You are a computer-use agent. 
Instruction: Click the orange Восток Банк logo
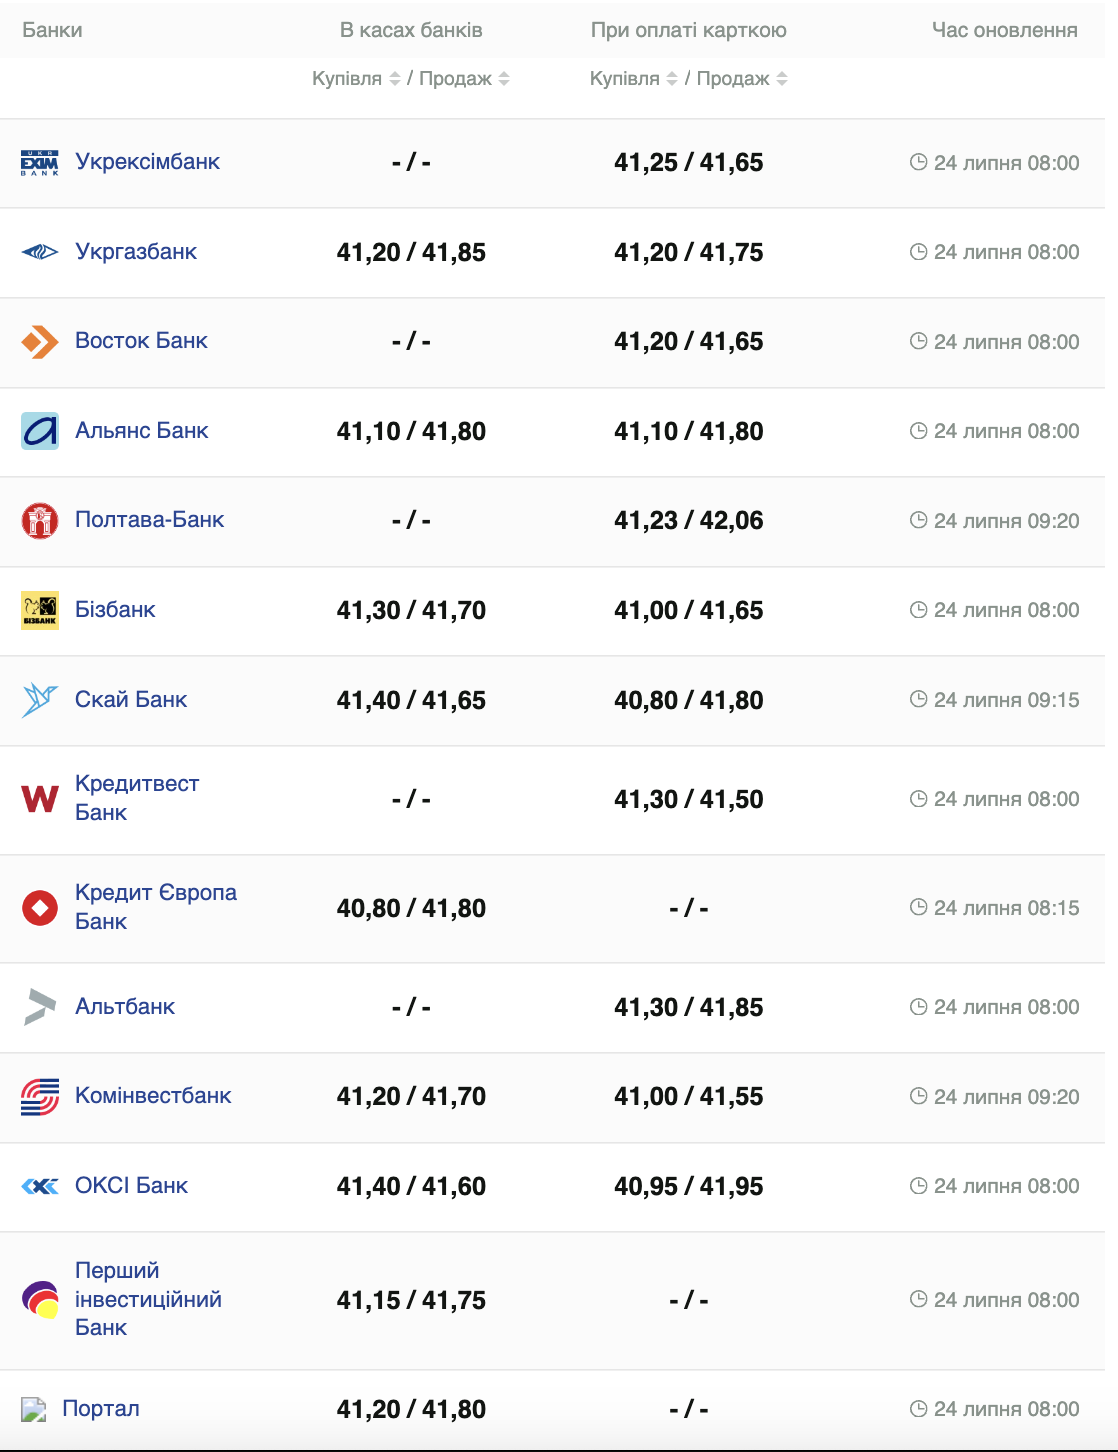(40, 342)
